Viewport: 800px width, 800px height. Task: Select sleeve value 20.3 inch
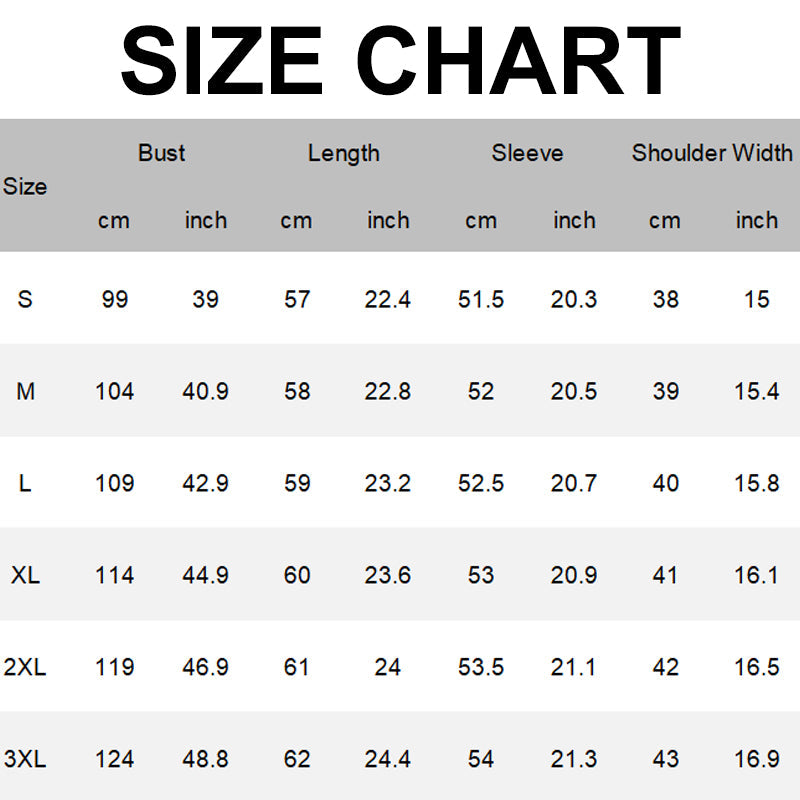573,299
